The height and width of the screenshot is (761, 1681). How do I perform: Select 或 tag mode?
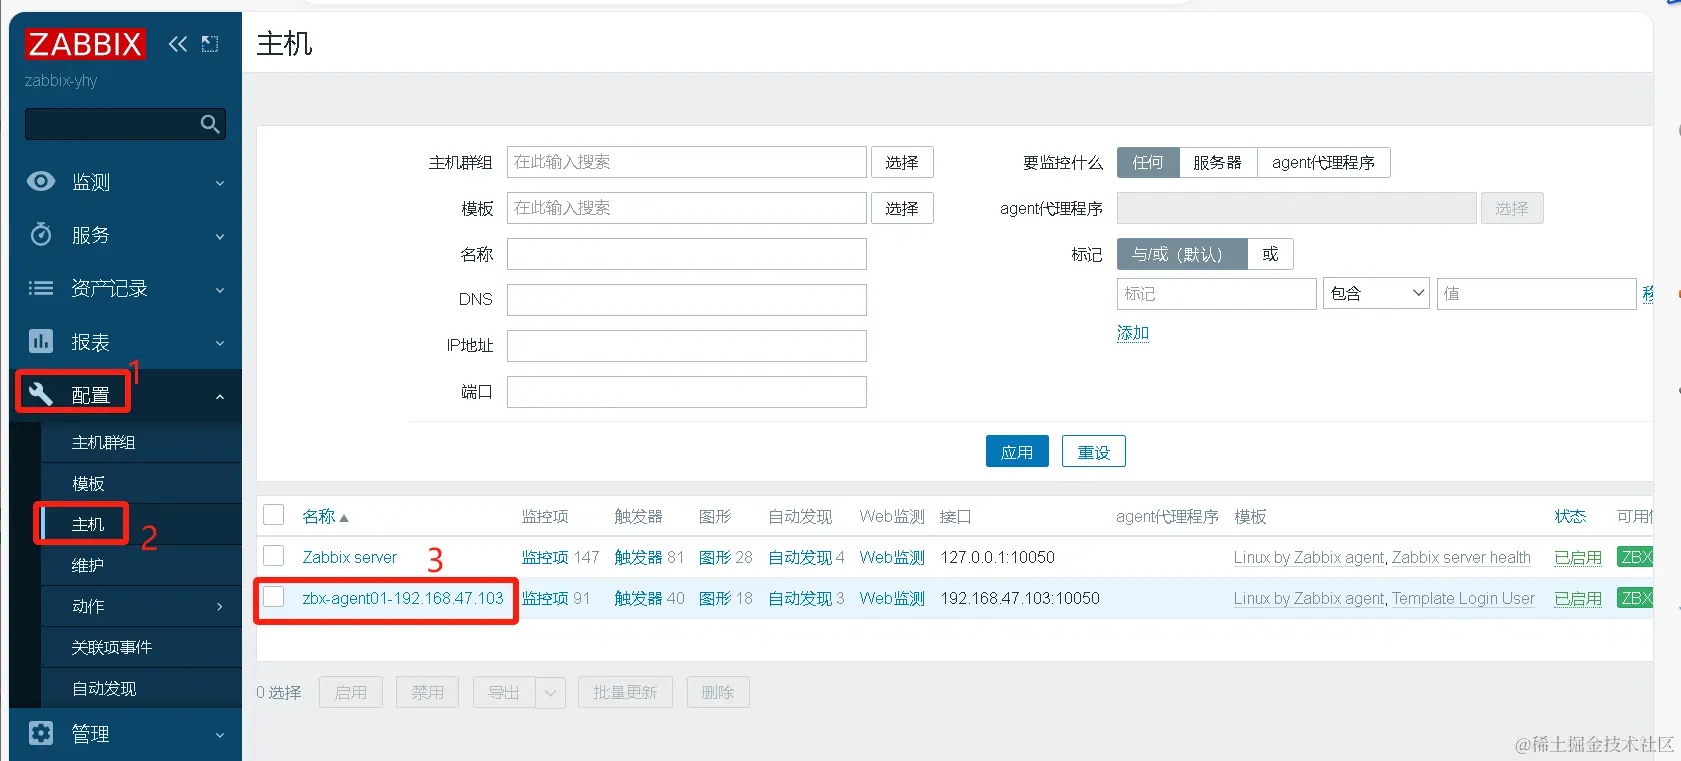click(x=1270, y=254)
